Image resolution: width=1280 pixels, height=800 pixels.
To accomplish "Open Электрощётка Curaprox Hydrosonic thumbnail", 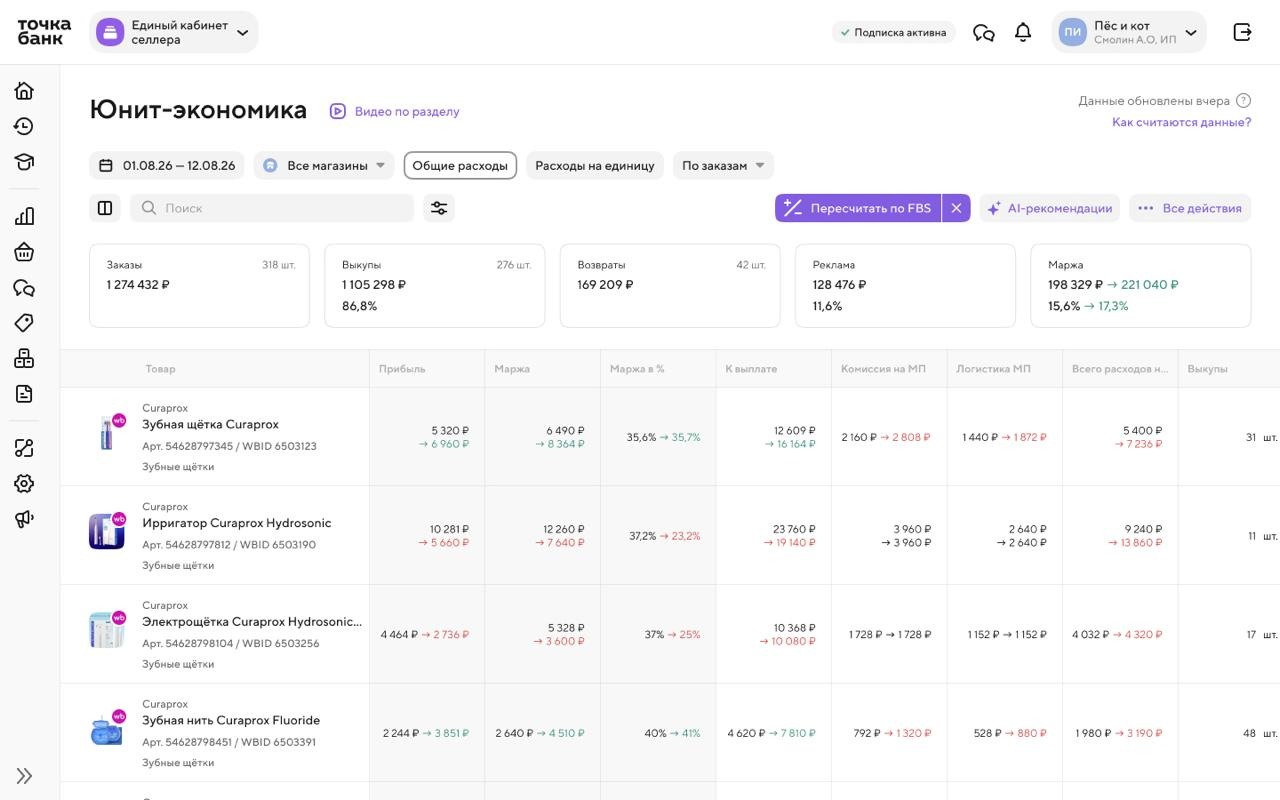I will pyautogui.click(x=107, y=631).
